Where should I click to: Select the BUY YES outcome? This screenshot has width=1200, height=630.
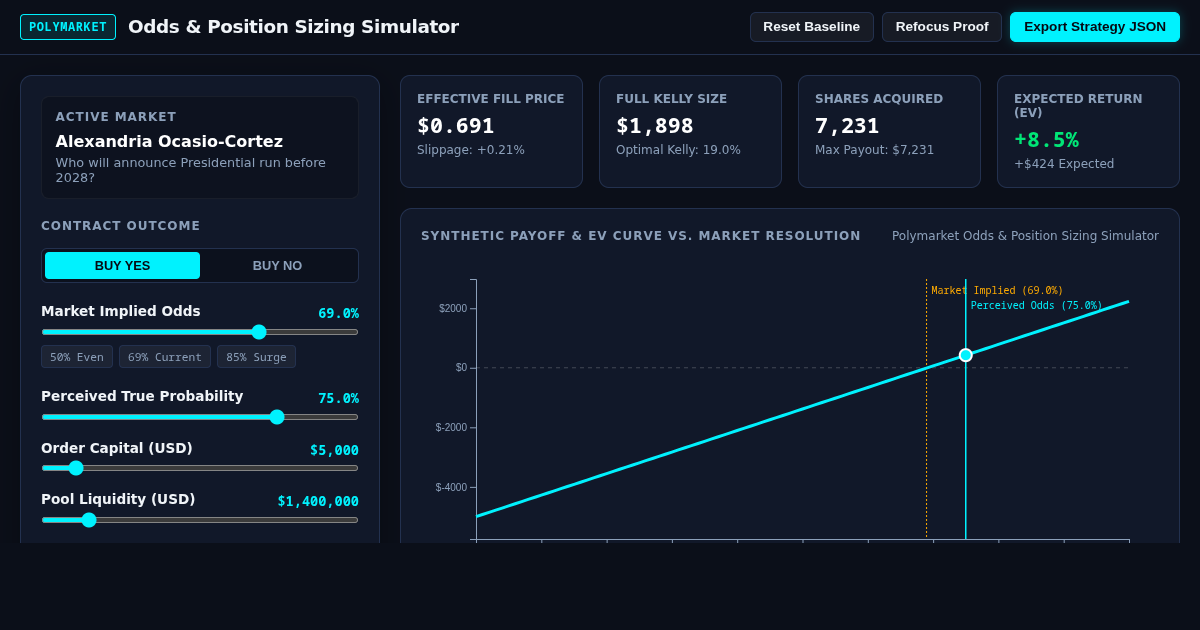[x=122, y=266]
